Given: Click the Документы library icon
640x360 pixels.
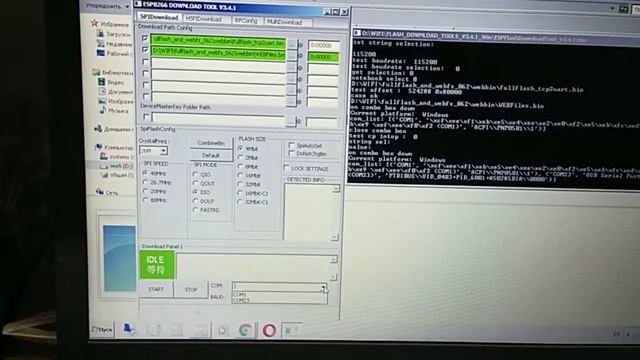Looking at the screenshot, I should click(x=102, y=91).
